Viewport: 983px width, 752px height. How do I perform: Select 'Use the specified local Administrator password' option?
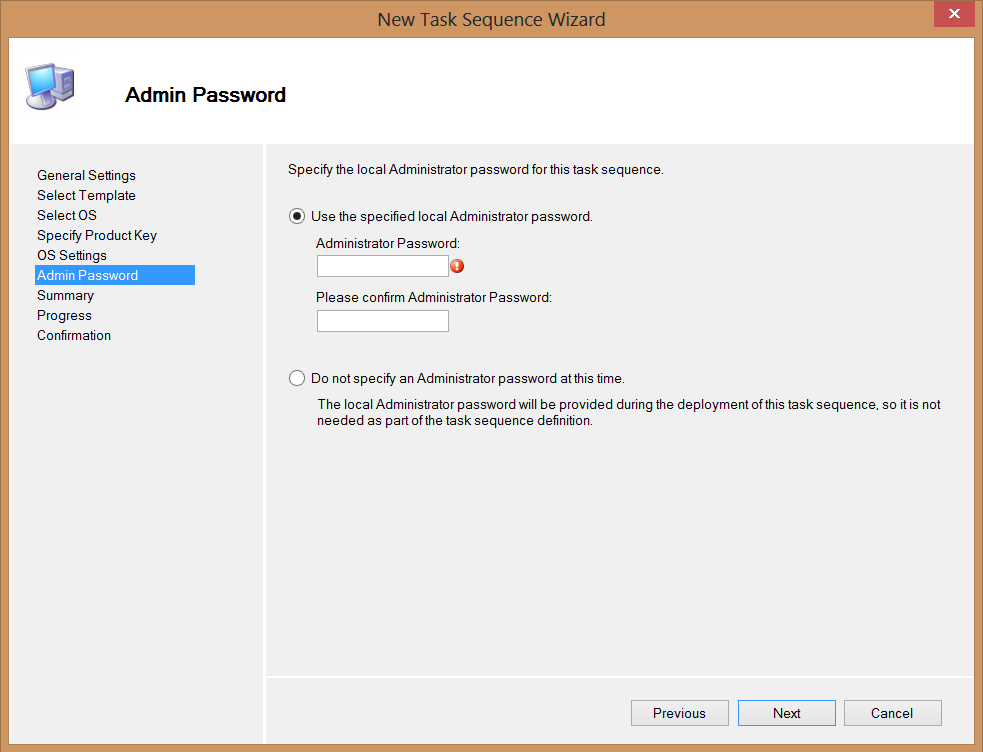click(x=297, y=216)
